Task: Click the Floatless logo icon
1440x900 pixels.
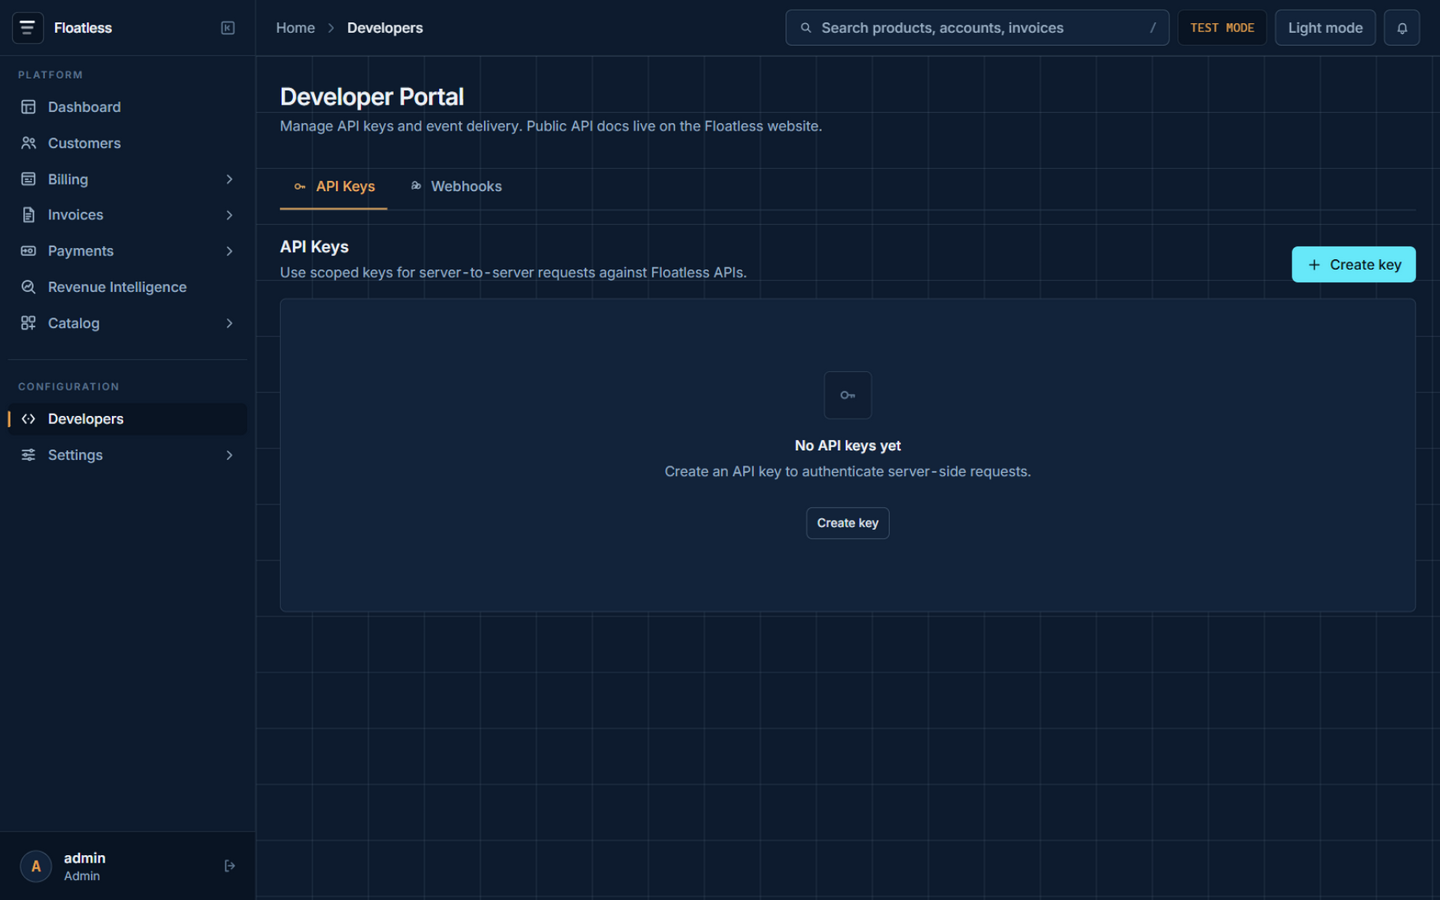Action: tap(28, 28)
